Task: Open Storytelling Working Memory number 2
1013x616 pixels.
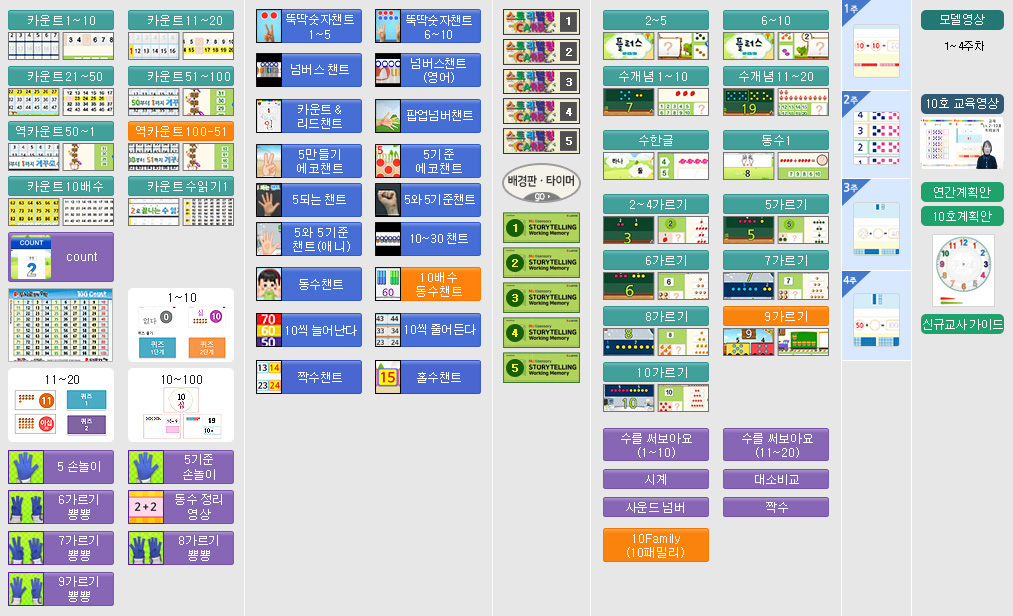Action: pyautogui.click(x=541, y=263)
